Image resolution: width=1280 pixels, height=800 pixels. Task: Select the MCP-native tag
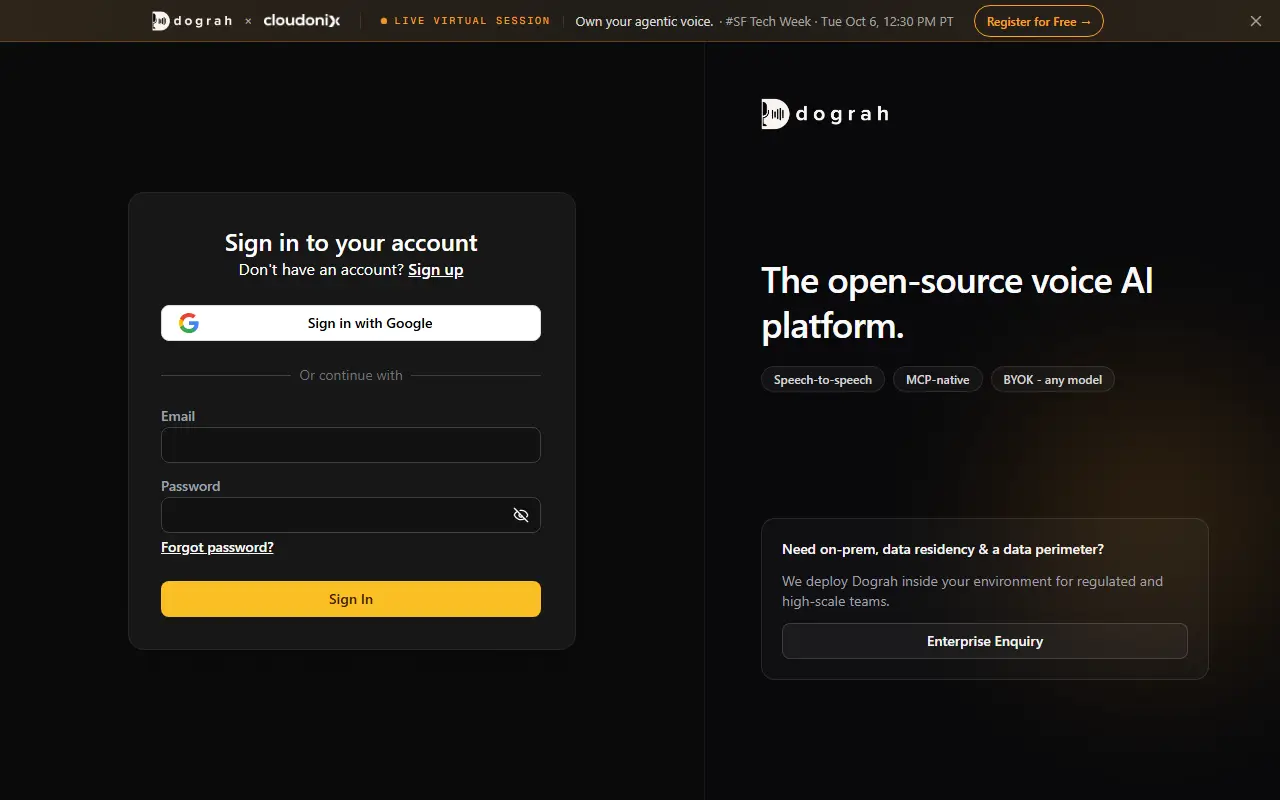point(938,380)
